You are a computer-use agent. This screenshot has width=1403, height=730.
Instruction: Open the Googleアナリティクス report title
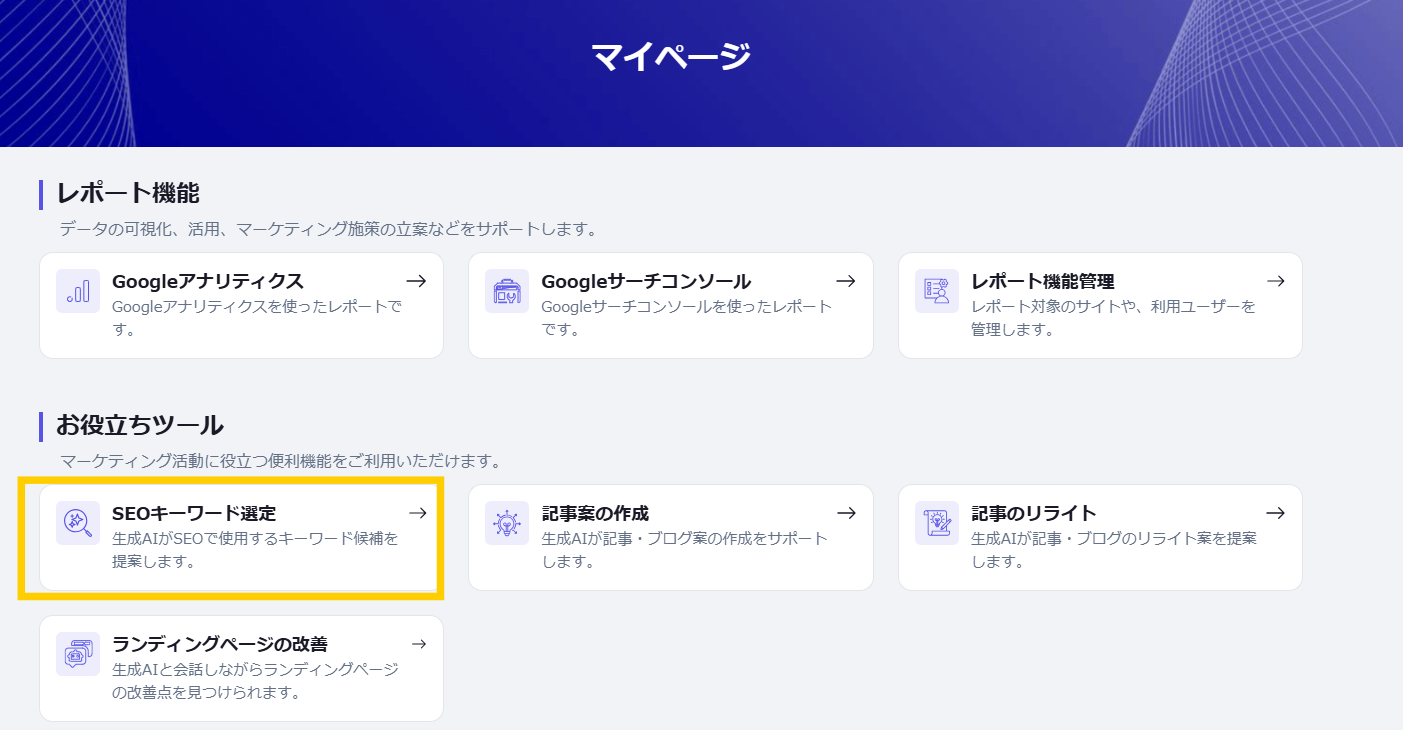pyautogui.click(x=207, y=282)
